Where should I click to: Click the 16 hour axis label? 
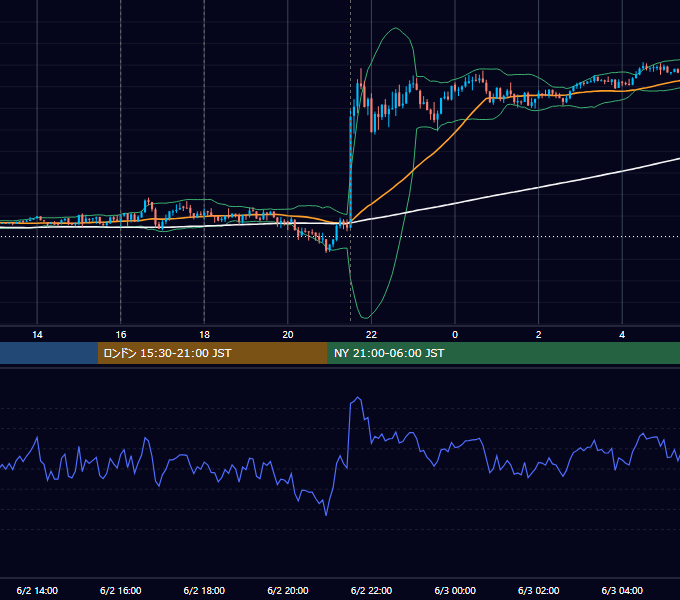point(121,335)
